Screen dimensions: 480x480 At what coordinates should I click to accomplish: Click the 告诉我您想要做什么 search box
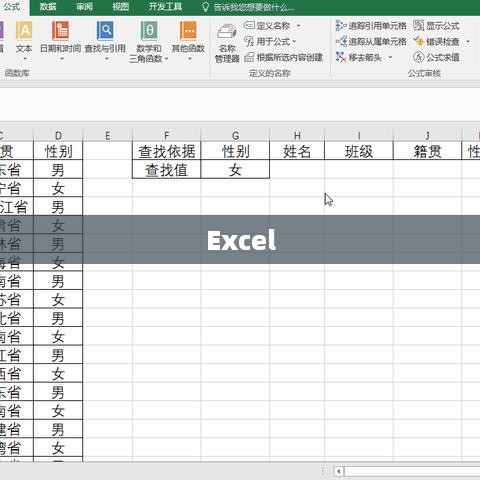tap(254, 7)
